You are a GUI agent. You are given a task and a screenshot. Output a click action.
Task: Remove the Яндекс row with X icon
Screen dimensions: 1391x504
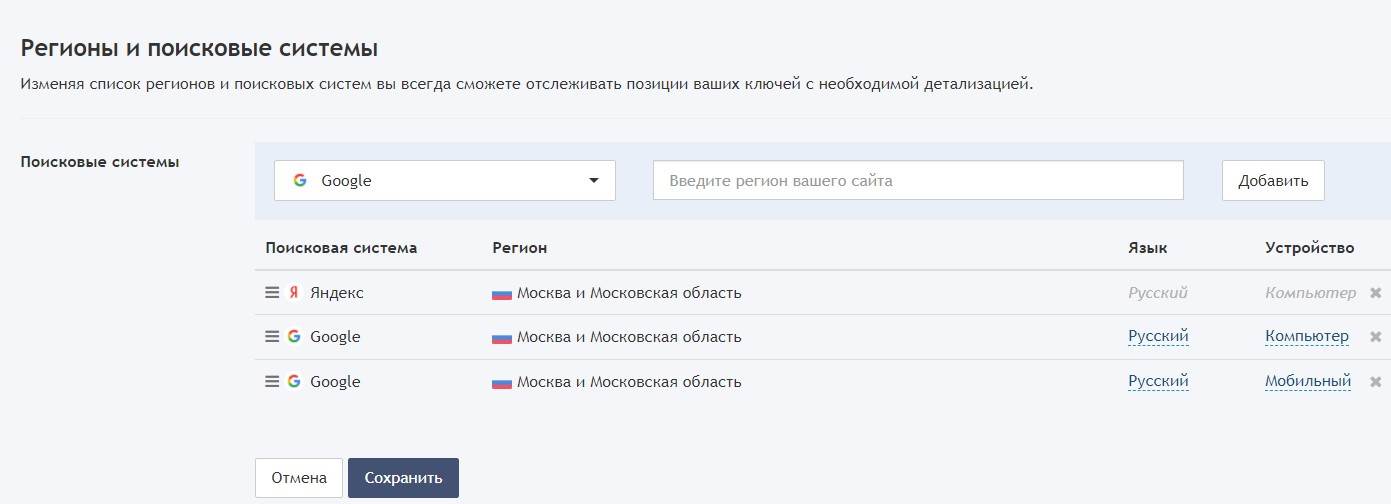coord(1375,294)
